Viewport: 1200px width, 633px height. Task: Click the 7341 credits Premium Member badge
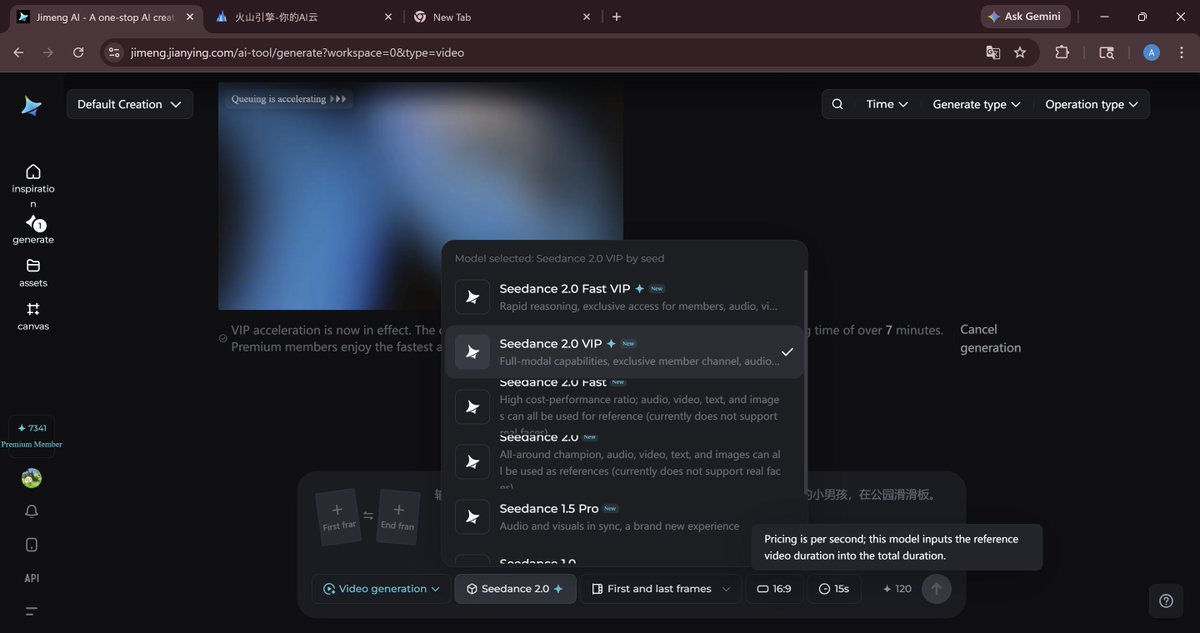click(x=32, y=435)
